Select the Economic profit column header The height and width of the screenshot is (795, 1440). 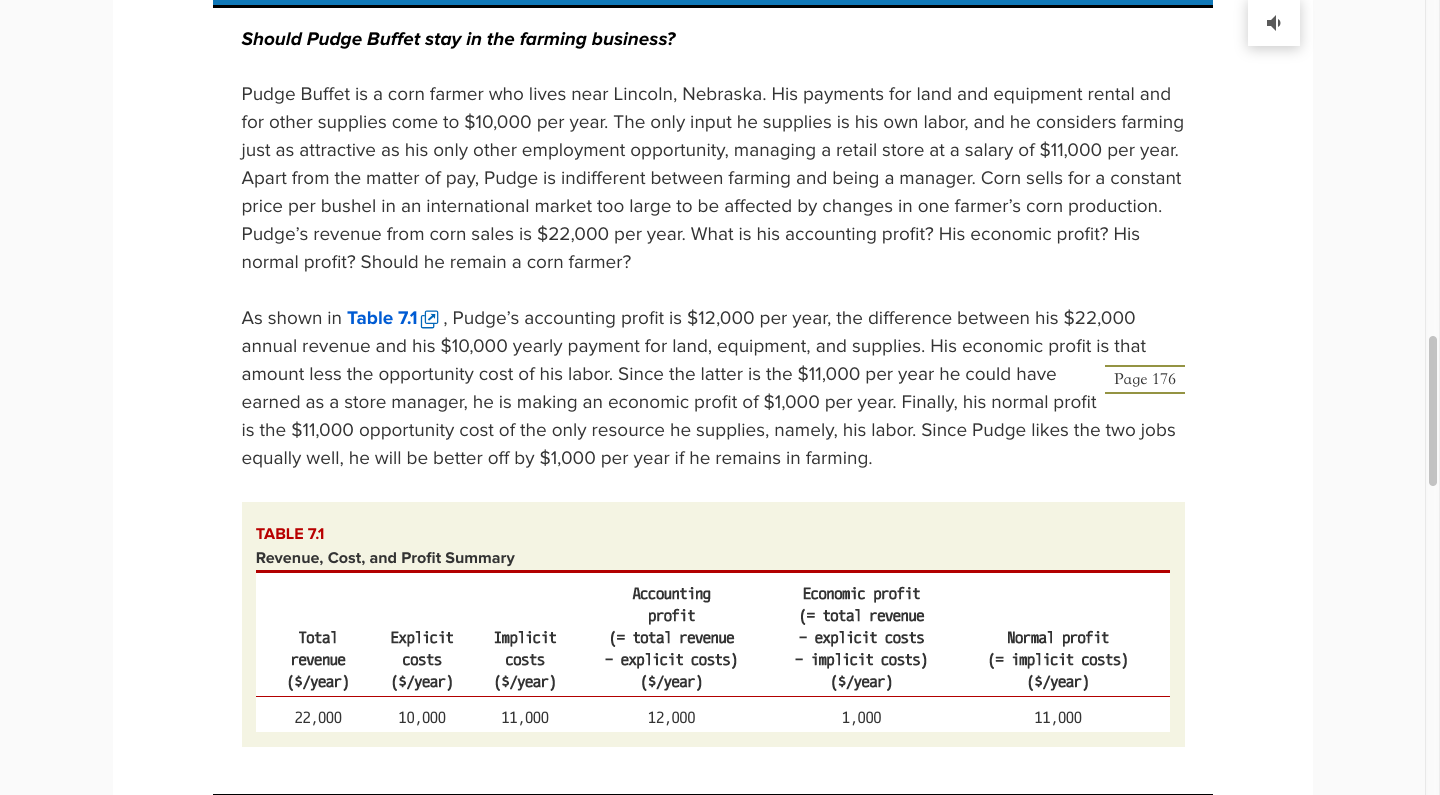pos(861,638)
